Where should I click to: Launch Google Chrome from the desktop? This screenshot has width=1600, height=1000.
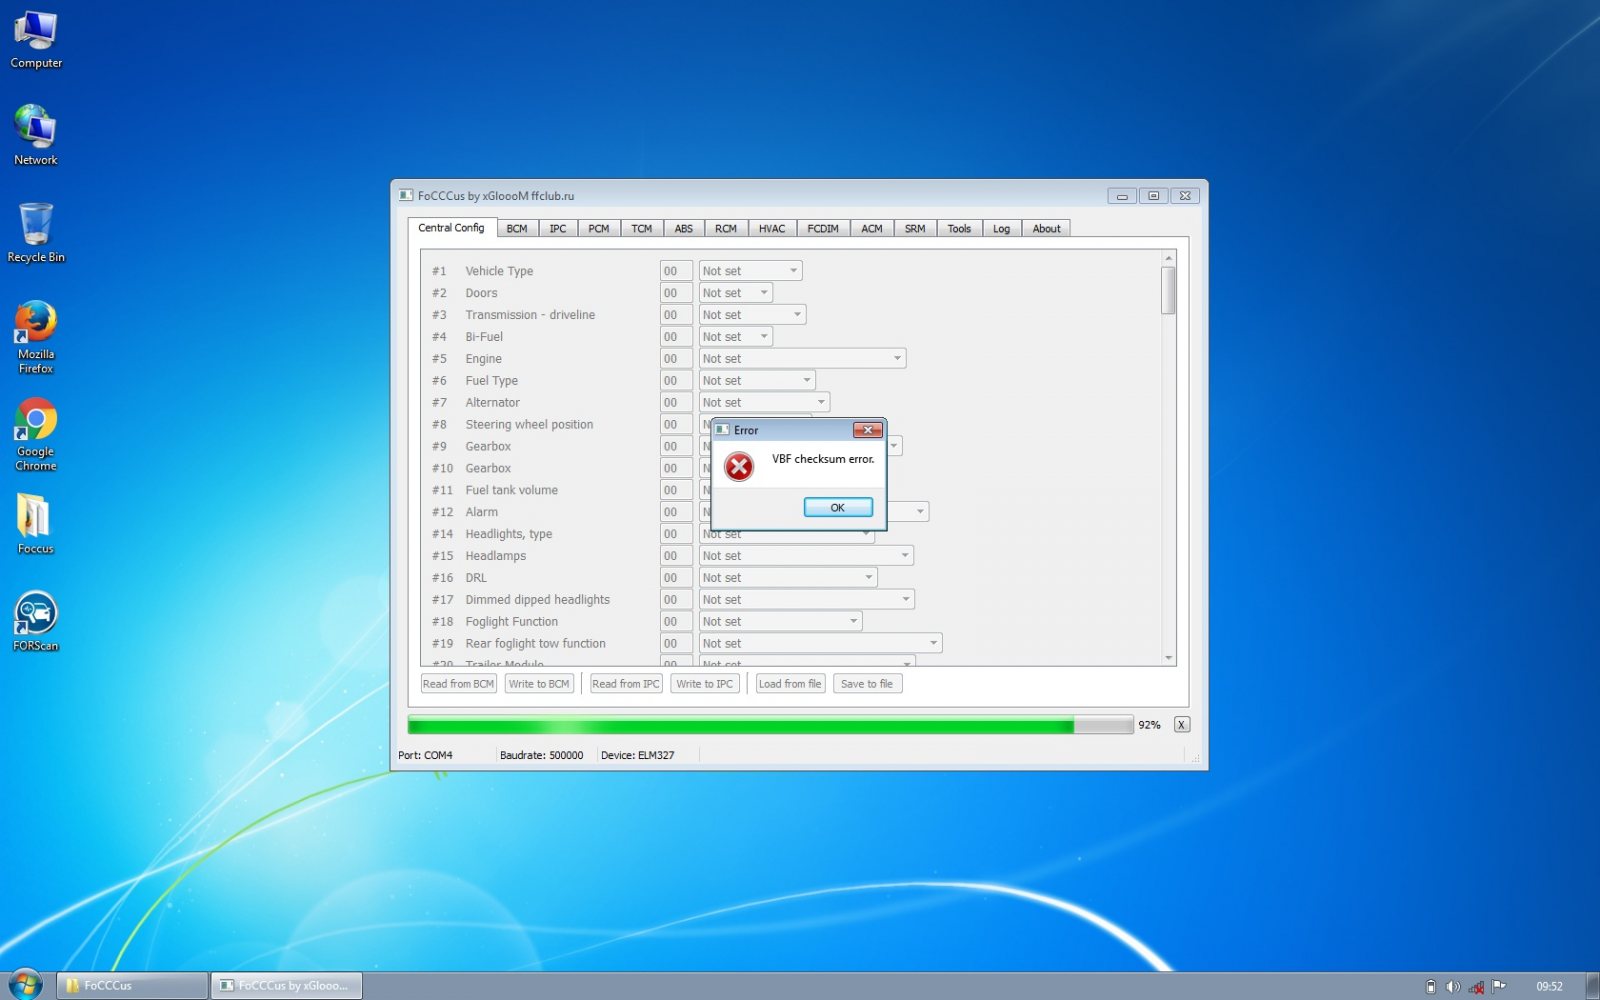pyautogui.click(x=36, y=434)
